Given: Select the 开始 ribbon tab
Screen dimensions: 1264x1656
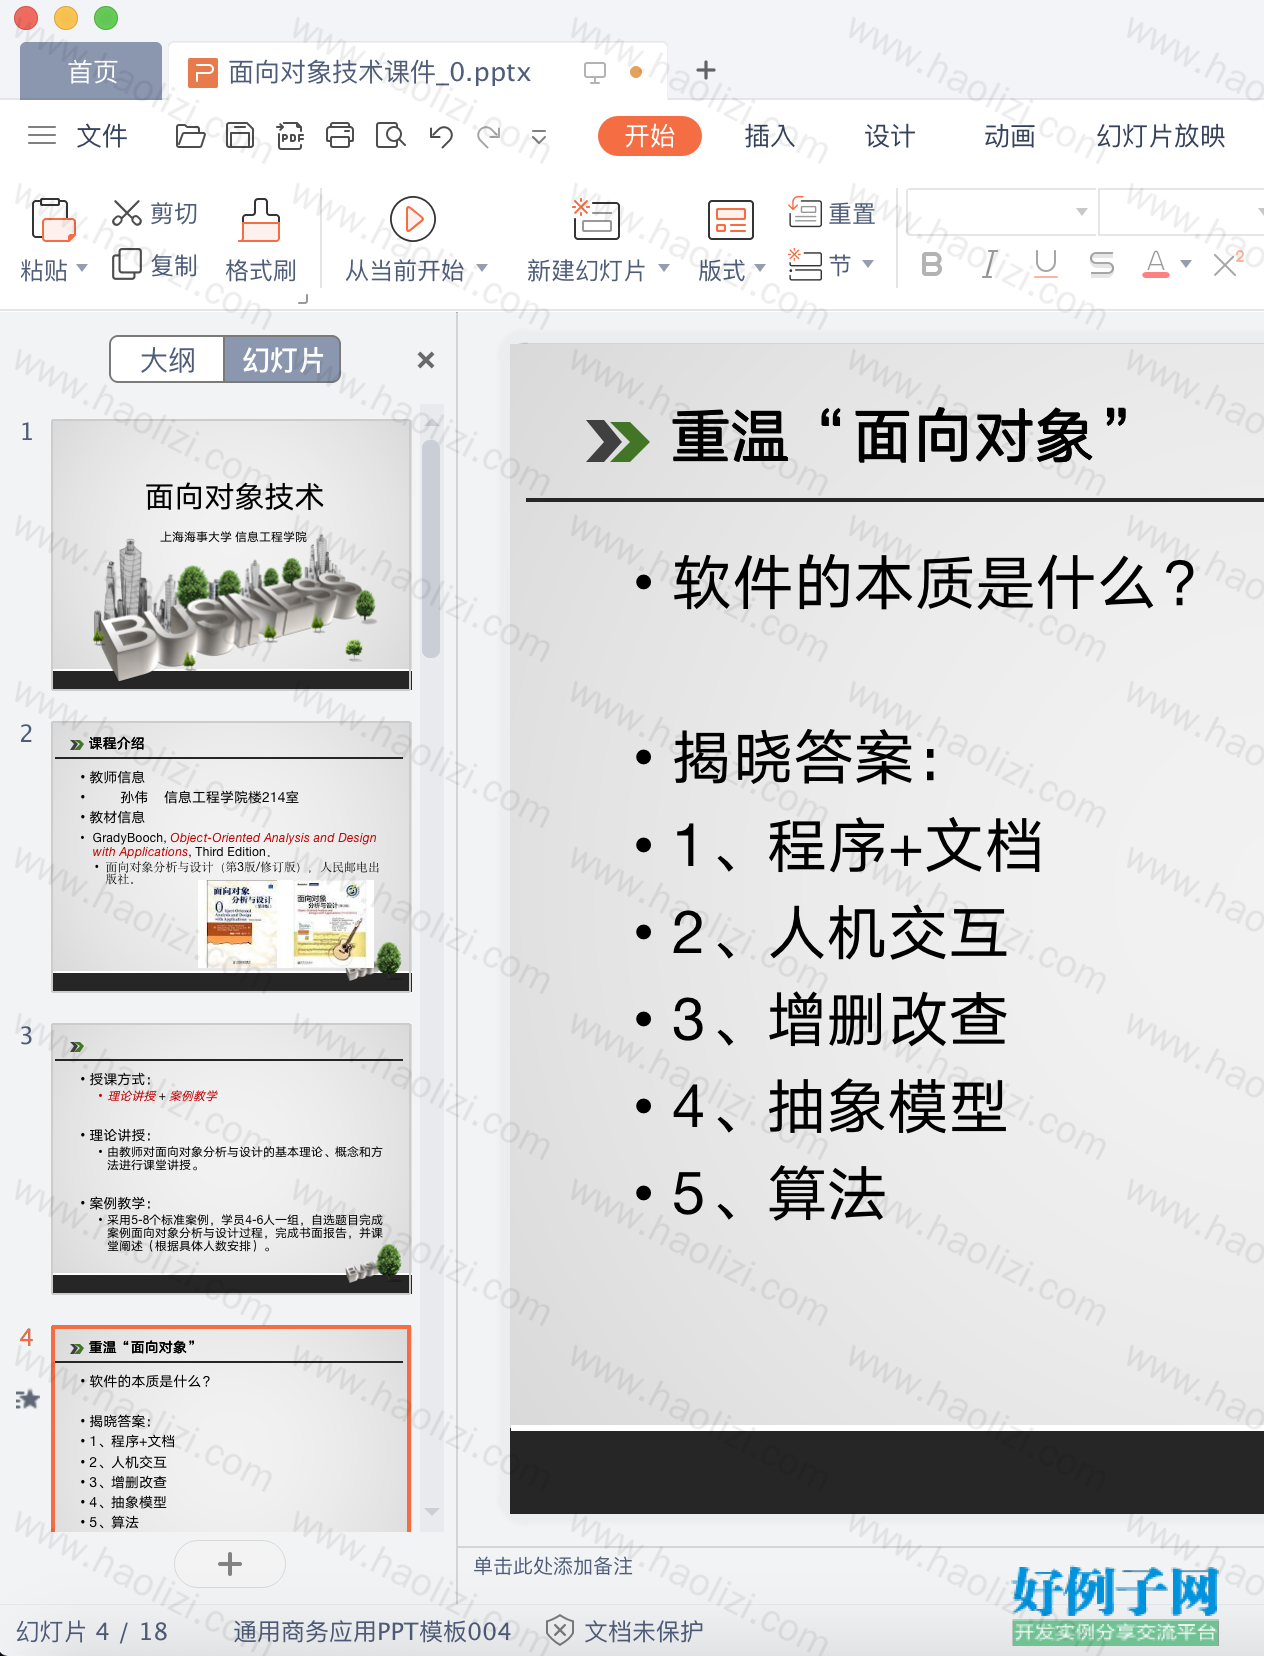Looking at the screenshot, I should coord(650,136).
